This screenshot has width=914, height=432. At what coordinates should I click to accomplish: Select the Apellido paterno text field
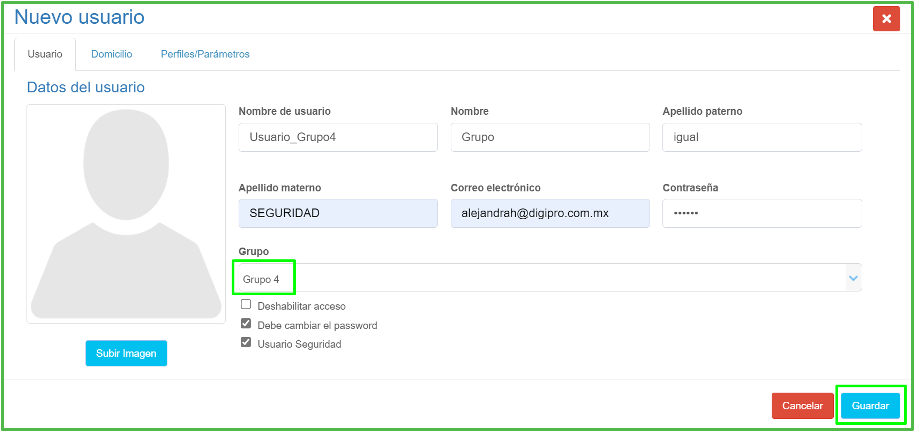click(761, 137)
